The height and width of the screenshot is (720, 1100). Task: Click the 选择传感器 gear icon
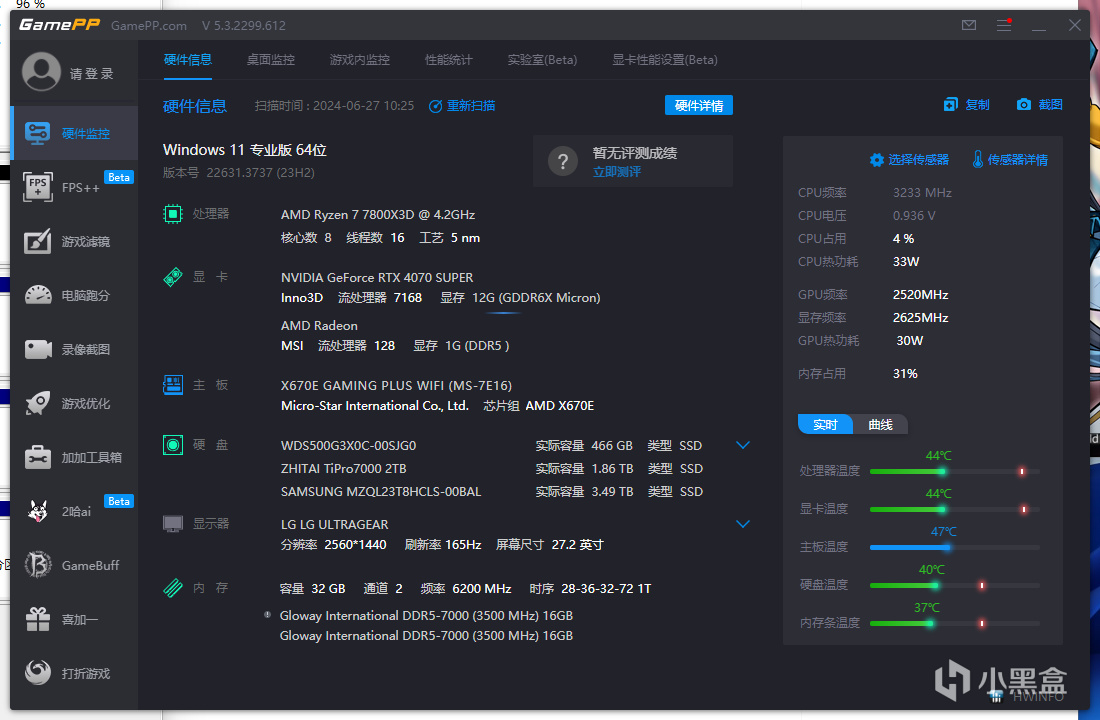click(876, 160)
